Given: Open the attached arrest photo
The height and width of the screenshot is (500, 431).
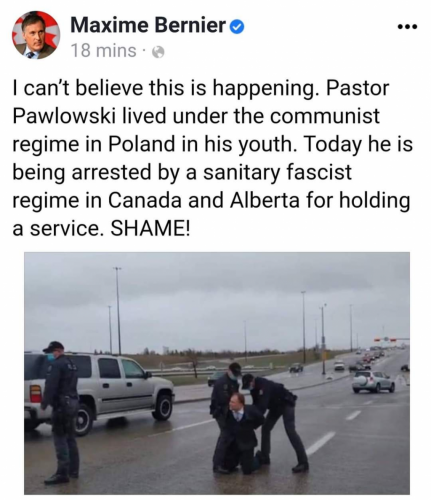Looking at the screenshot, I should click(x=217, y=373).
